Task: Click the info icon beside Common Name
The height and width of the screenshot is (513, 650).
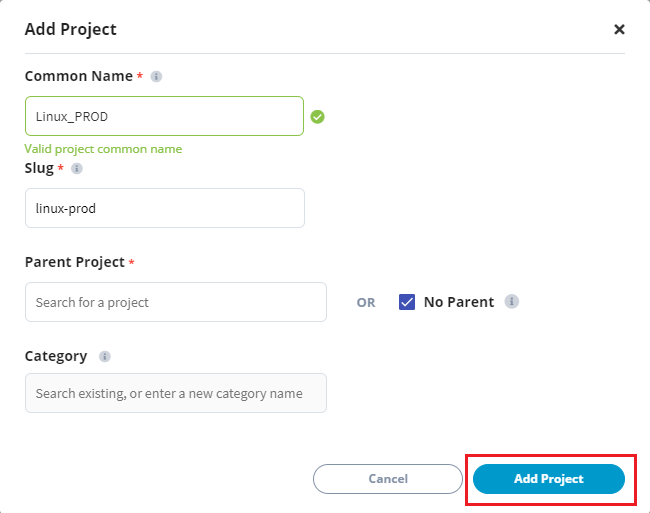Action: click(156, 76)
